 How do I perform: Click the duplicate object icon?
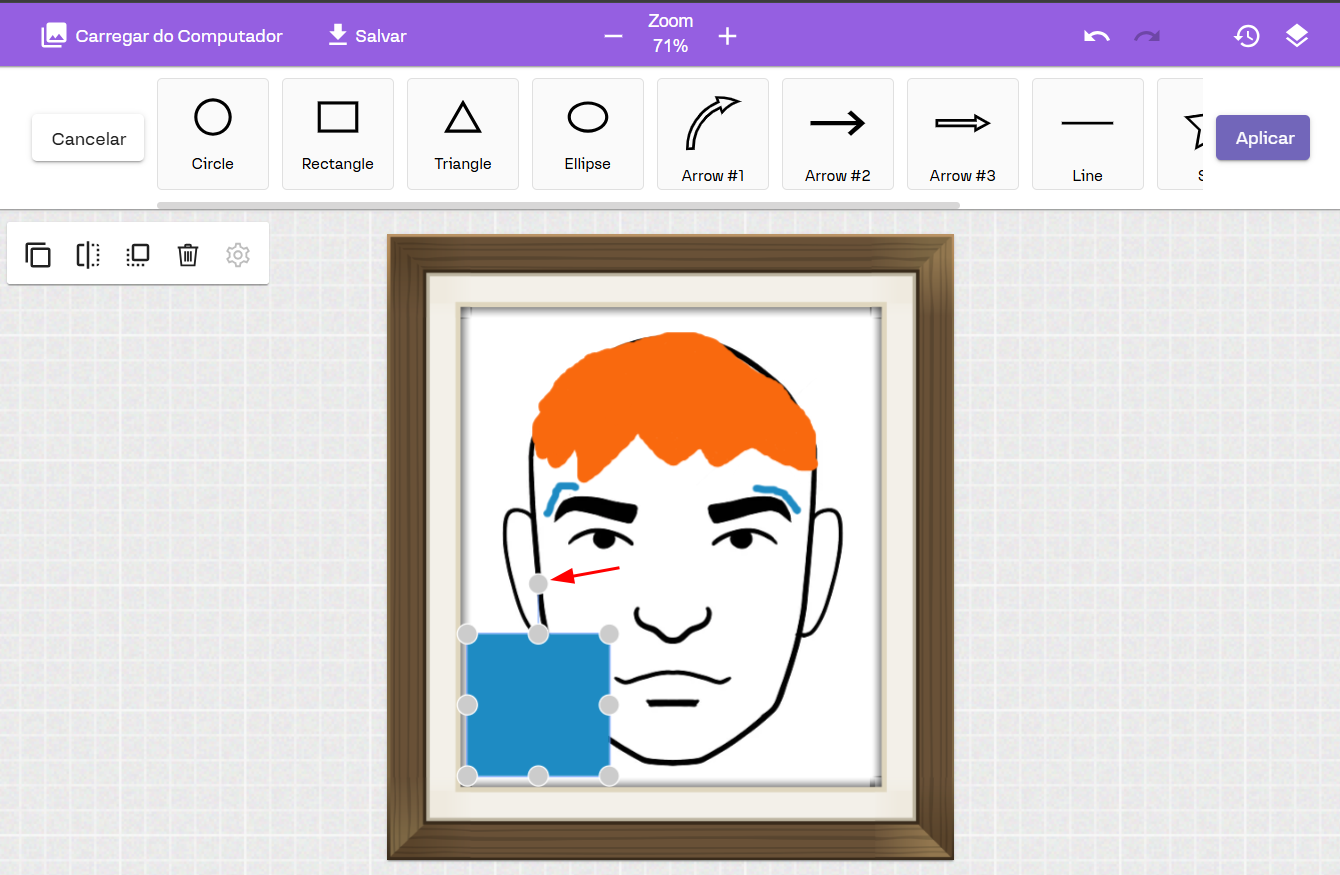[x=38, y=255]
